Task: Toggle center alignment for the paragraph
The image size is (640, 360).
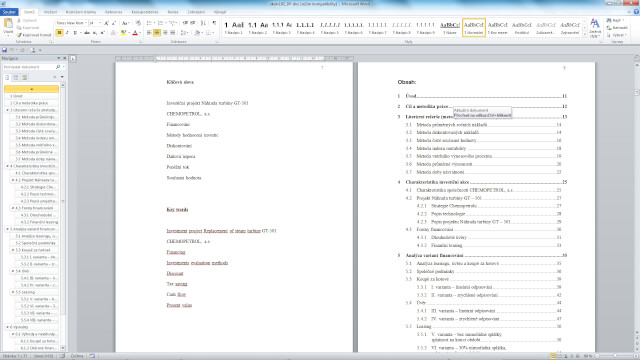Action: tap(157, 33)
